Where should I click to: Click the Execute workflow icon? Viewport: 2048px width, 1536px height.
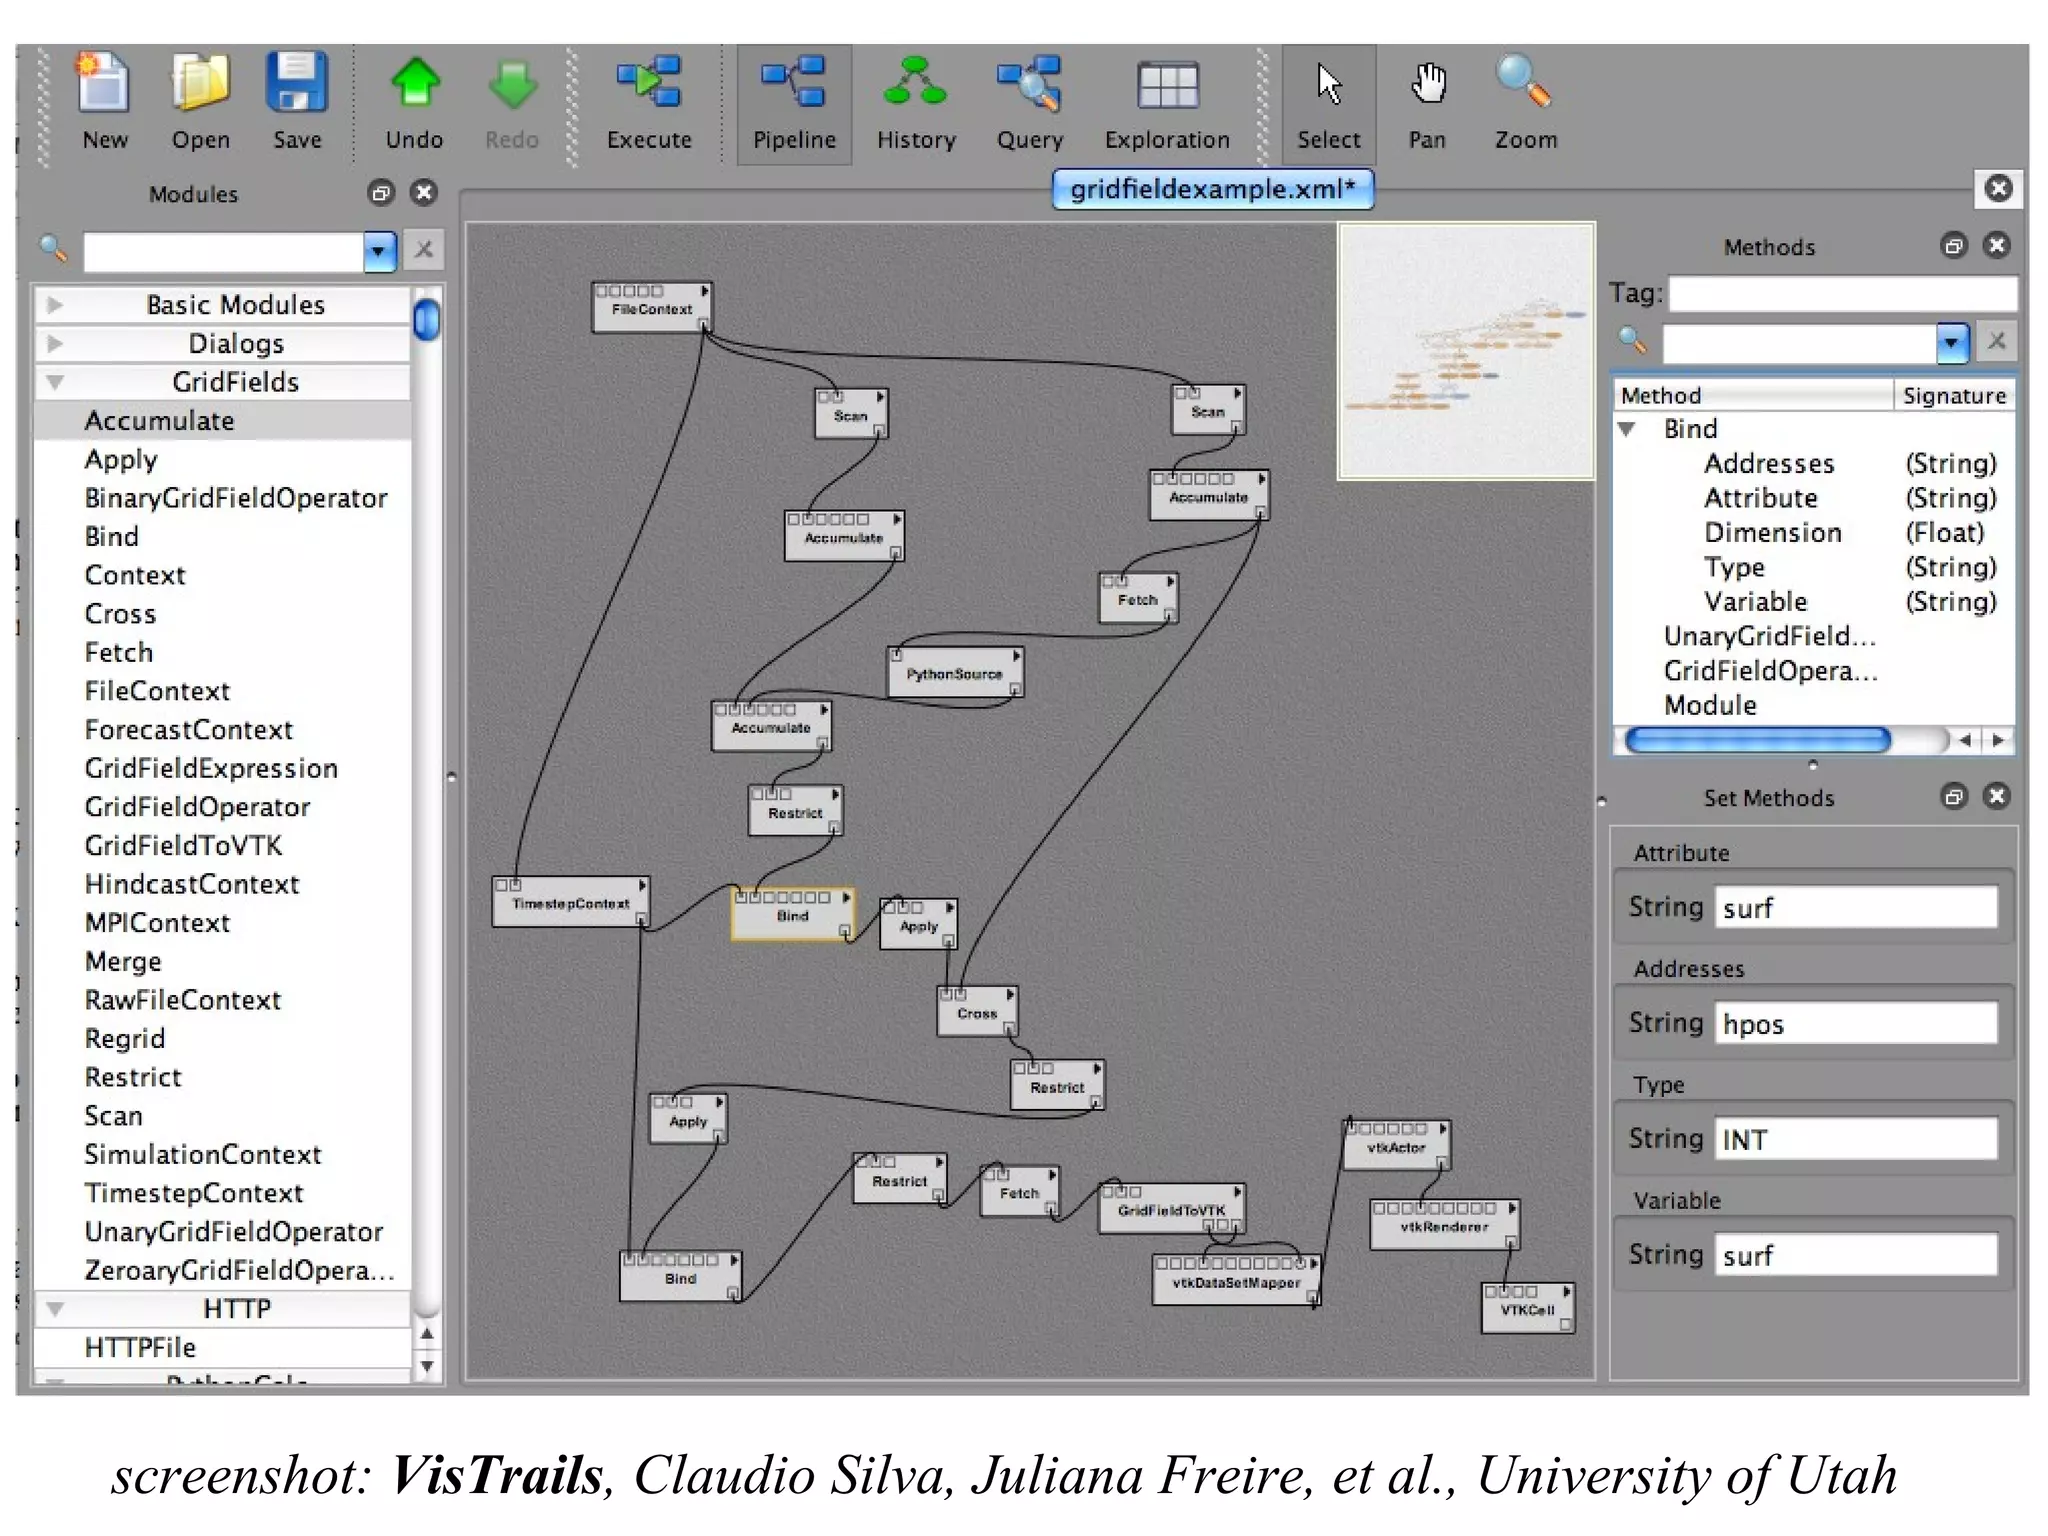tap(648, 84)
